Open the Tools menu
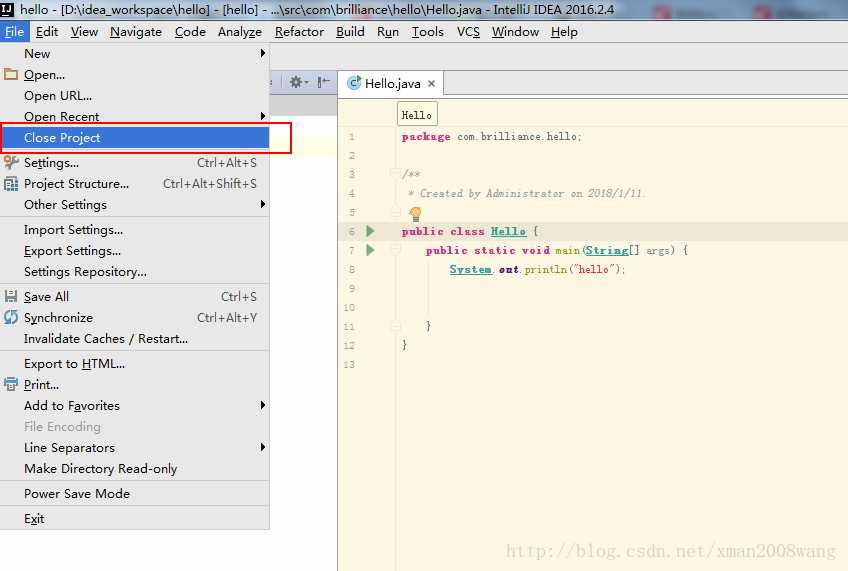This screenshot has width=848, height=571. point(428,32)
